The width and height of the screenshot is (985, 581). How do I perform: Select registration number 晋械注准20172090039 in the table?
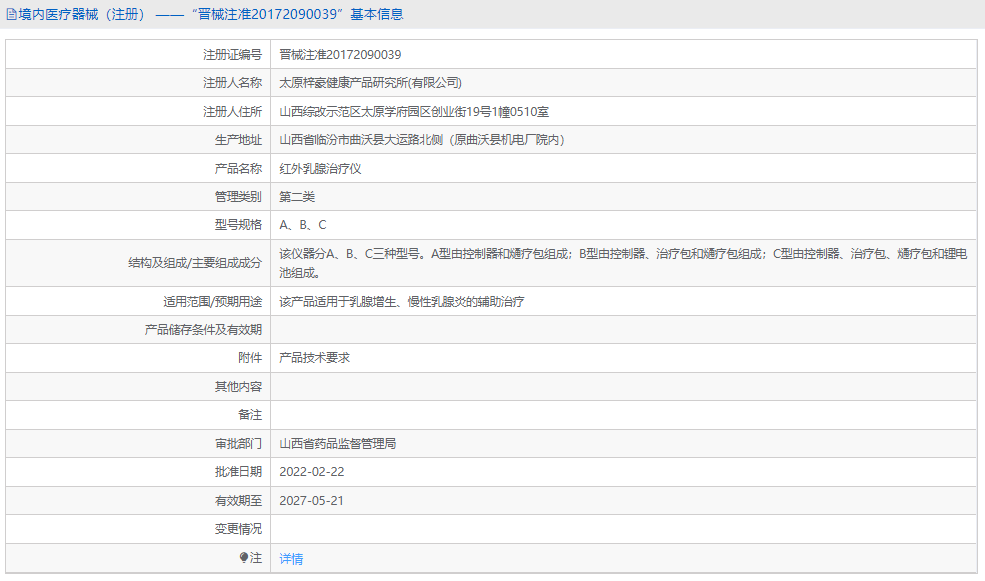coord(340,55)
